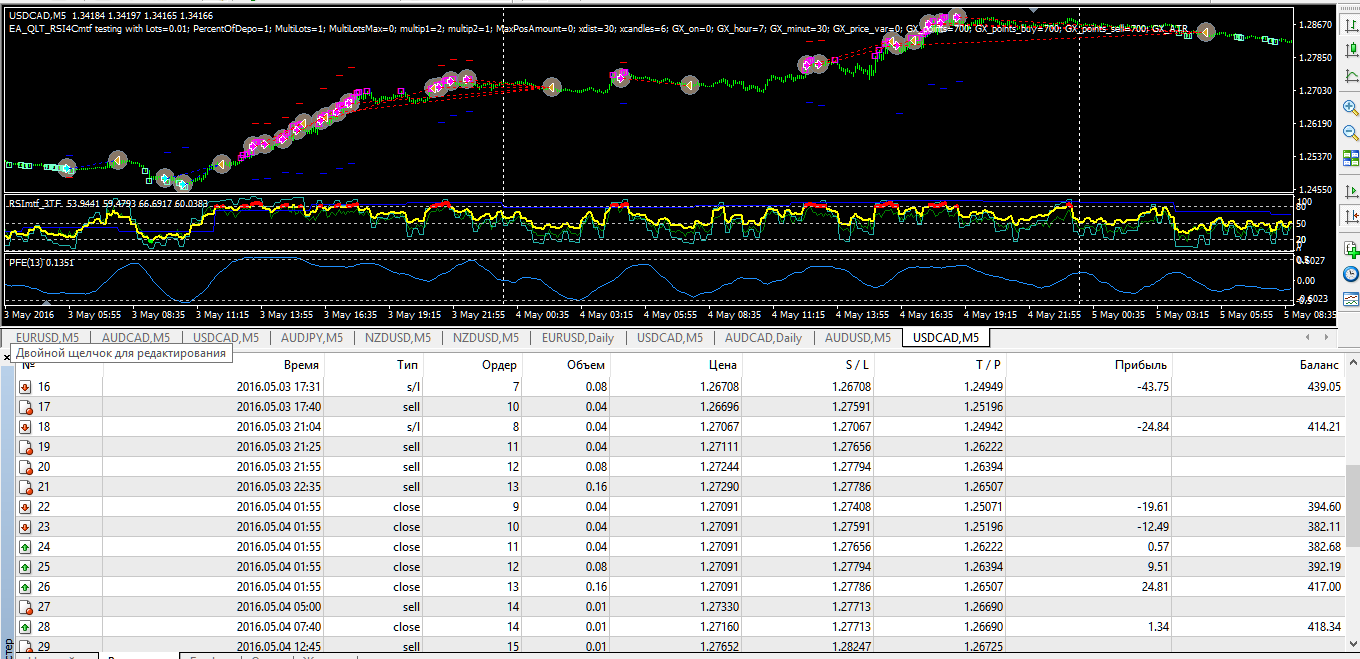Select profit cell -19.61
The height and width of the screenshot is (659, 1360).
click(1152, 507)
